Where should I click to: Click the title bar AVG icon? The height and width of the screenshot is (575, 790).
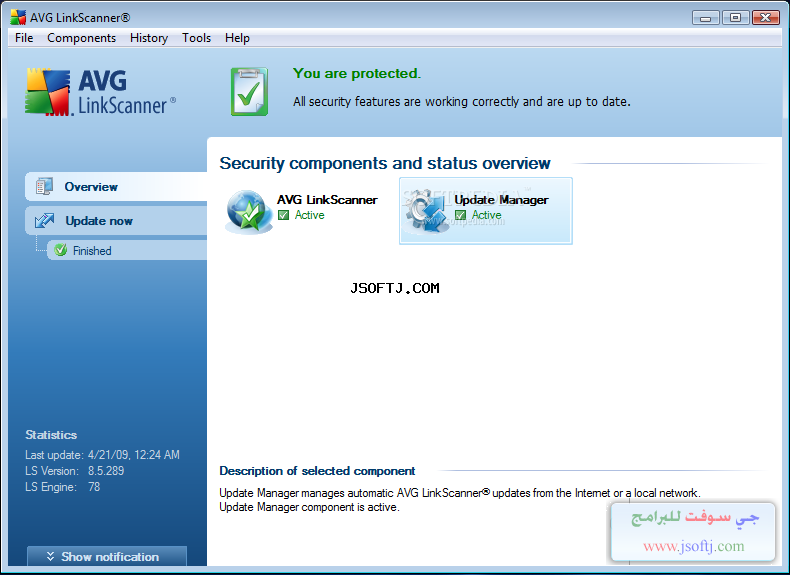[18, 17]
